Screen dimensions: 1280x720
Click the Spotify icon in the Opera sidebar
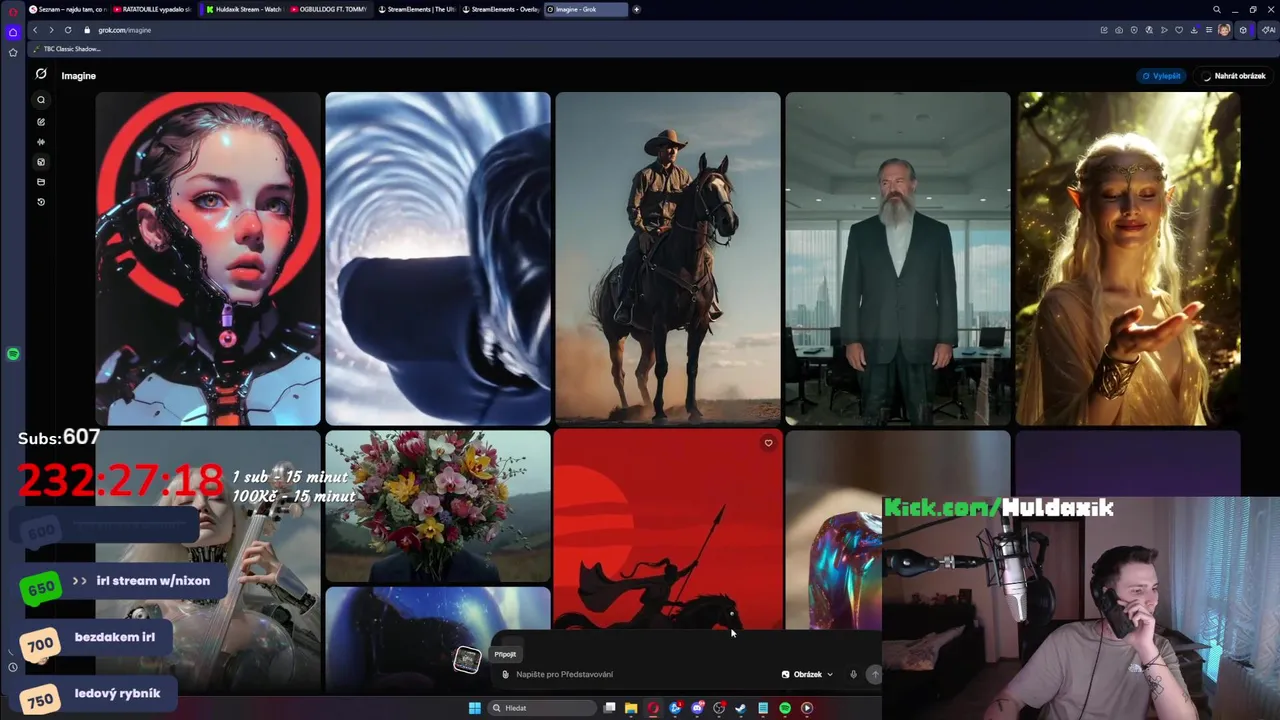pyautogui.click(x=13, y=354)
